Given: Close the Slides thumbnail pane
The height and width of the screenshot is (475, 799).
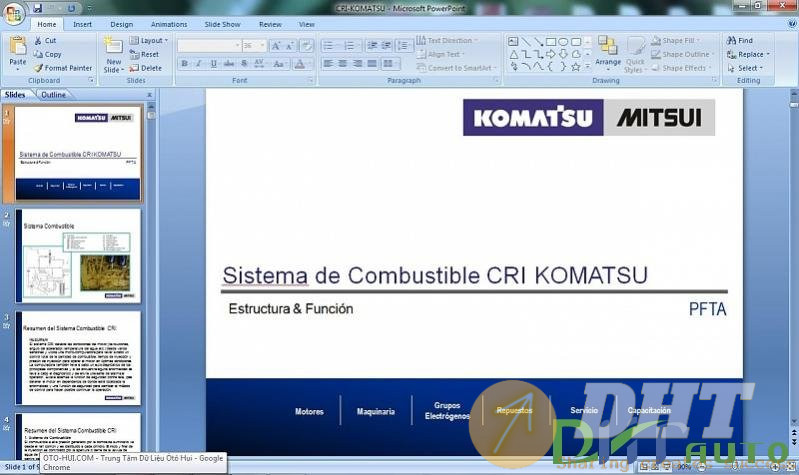Looking at the screenshot, I should coord(149,95).
